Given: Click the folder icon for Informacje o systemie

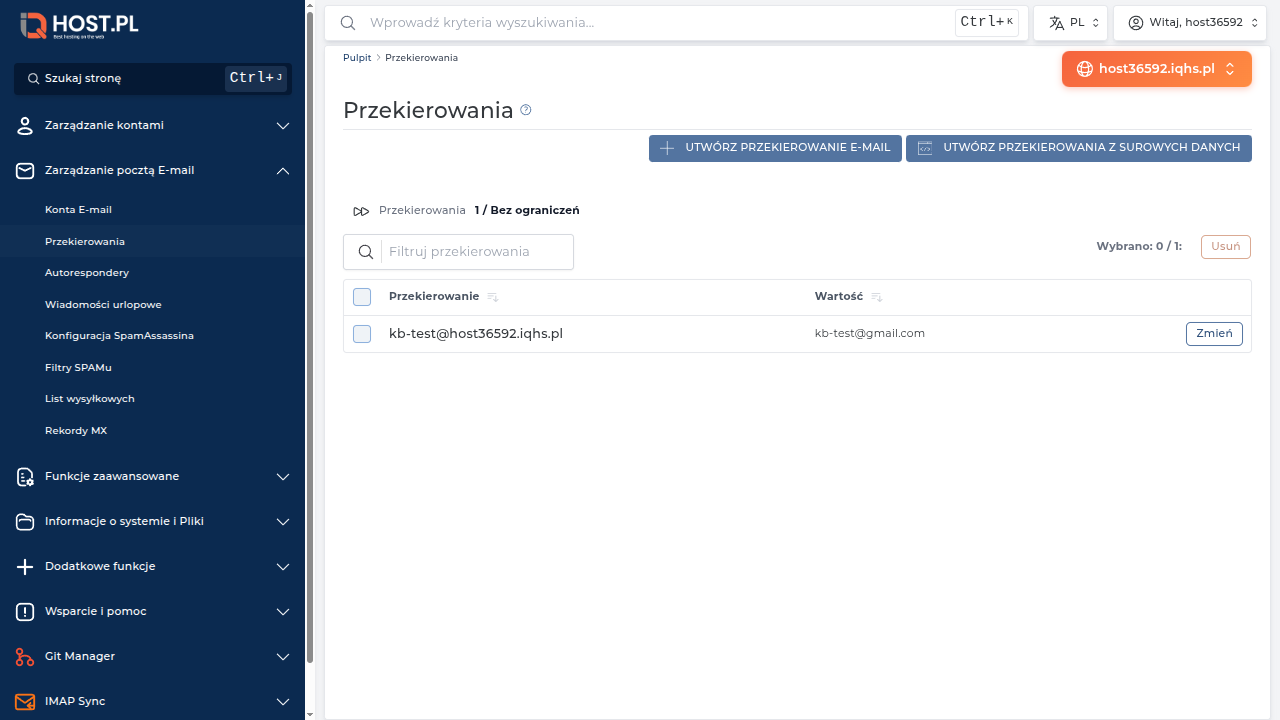Looking at the screenshot, I should tap(25, 522).
